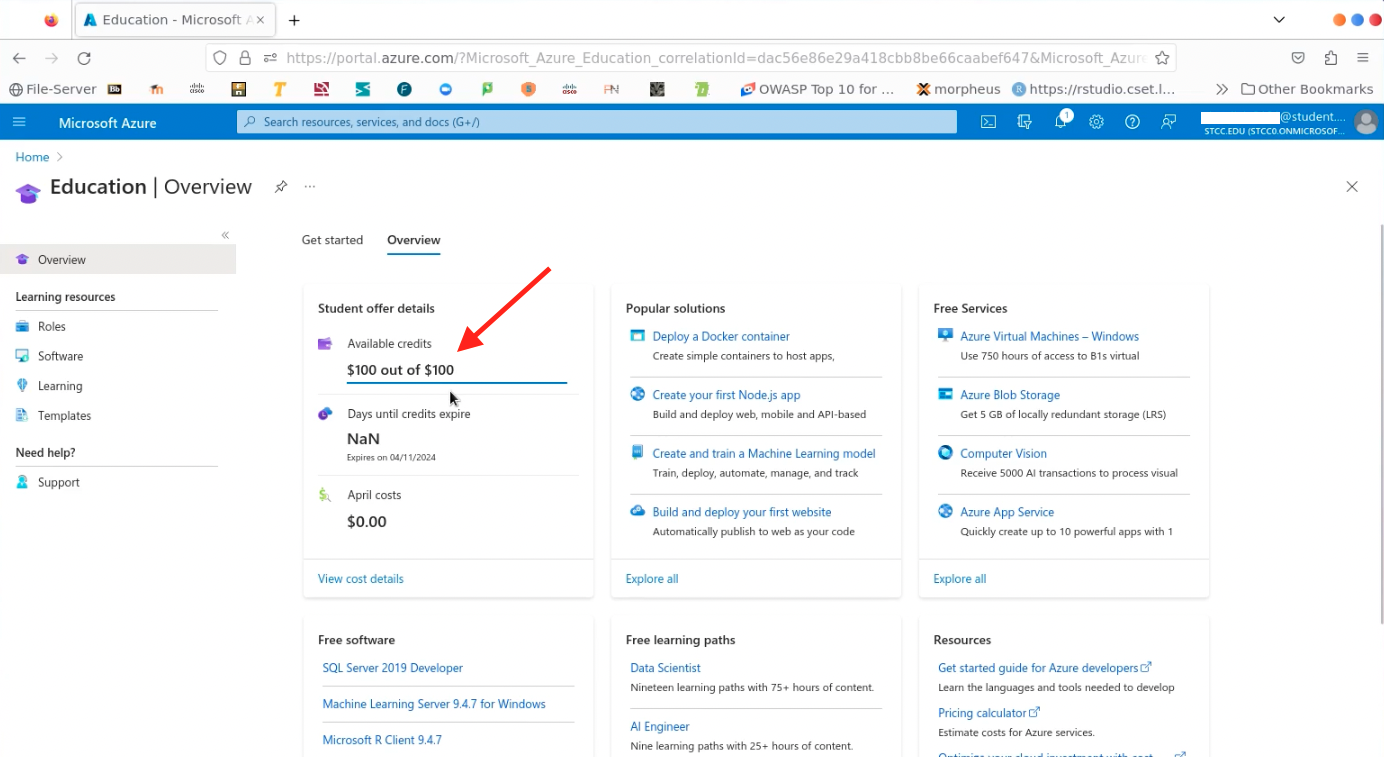Click the Windows VM icon in Free Services
Viewport: 1384px width, 757px height.
pos(945,336)
